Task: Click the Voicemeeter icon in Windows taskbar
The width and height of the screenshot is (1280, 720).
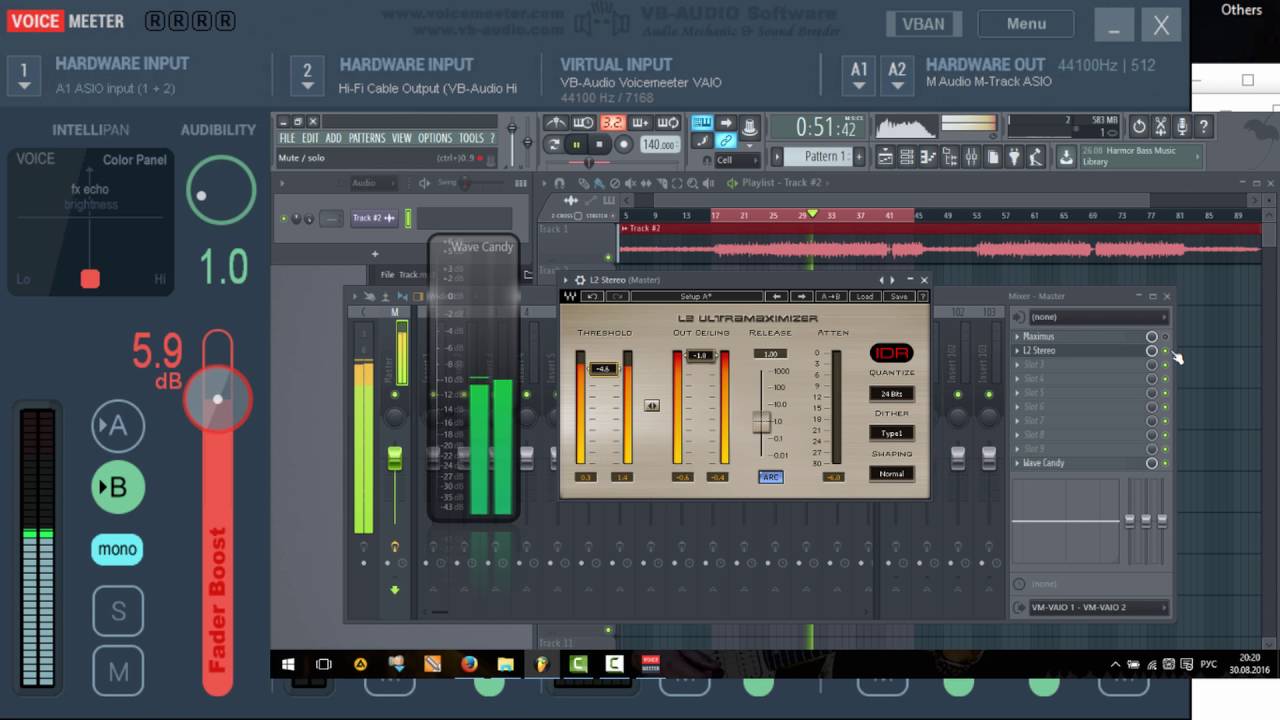Action: click(650, 663)
